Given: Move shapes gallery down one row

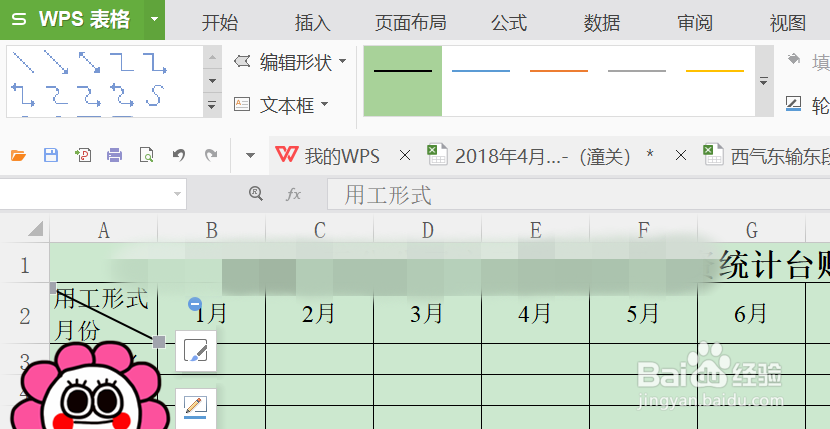Looking at the screenshot, I should [x=212, y=81].
